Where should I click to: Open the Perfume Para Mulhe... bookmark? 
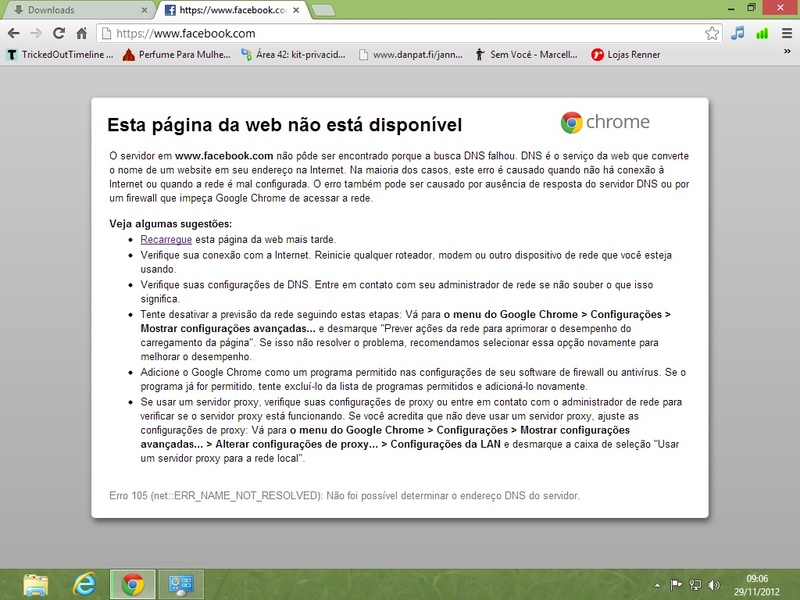click(177, 55)
